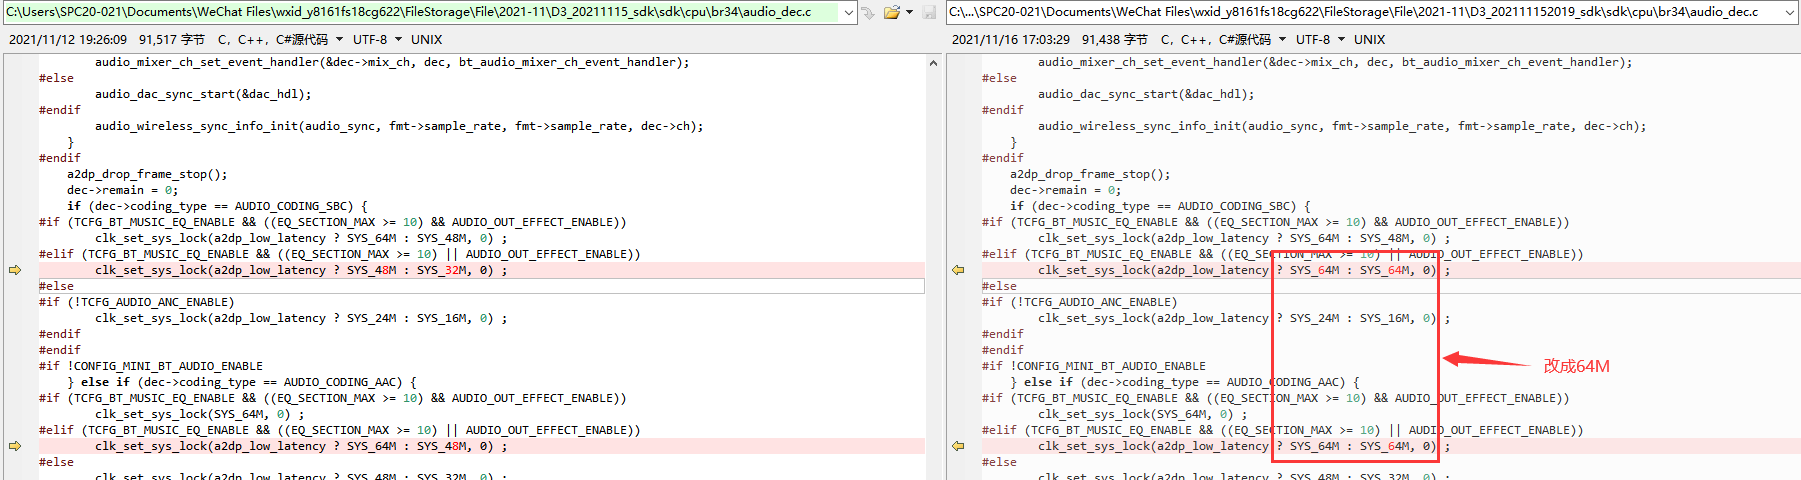Click right file date 2021/11/16 17:03:29
The image size is (1801, 480).
click(1011, 40)
